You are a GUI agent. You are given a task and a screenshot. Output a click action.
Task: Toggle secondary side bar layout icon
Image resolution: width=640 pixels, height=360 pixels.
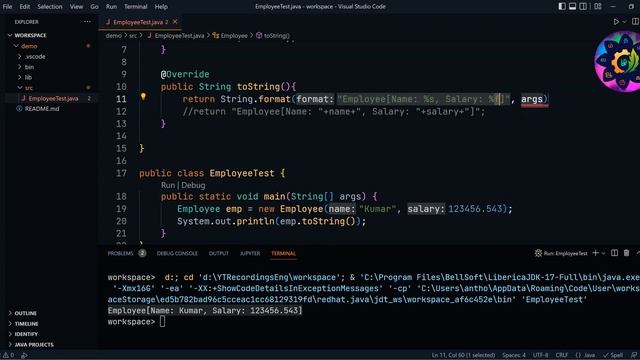click(x=583, y=7)
